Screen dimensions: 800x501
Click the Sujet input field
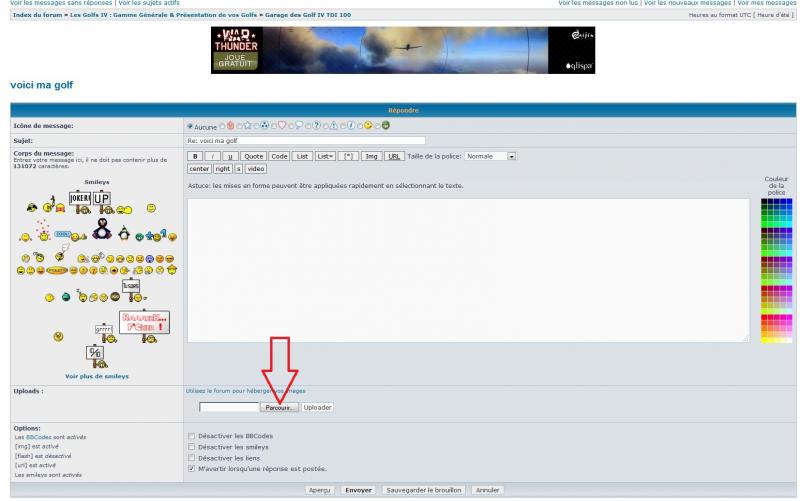click(306, 141)
